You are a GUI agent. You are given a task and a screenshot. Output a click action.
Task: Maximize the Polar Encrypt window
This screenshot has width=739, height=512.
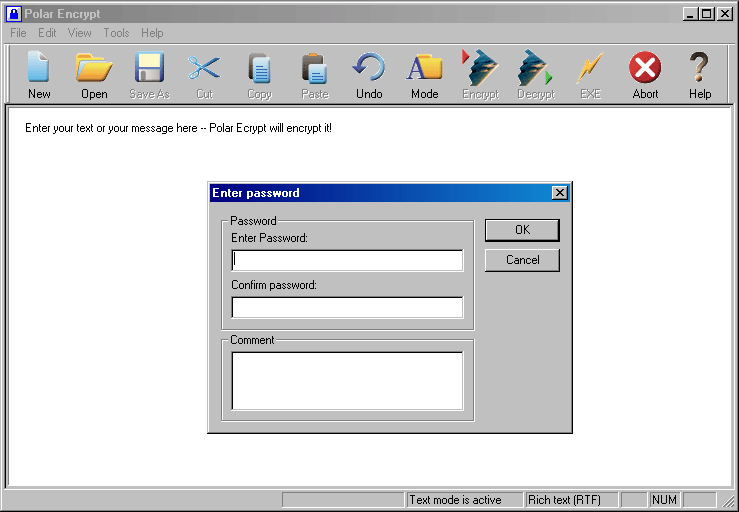coord(706,14)
